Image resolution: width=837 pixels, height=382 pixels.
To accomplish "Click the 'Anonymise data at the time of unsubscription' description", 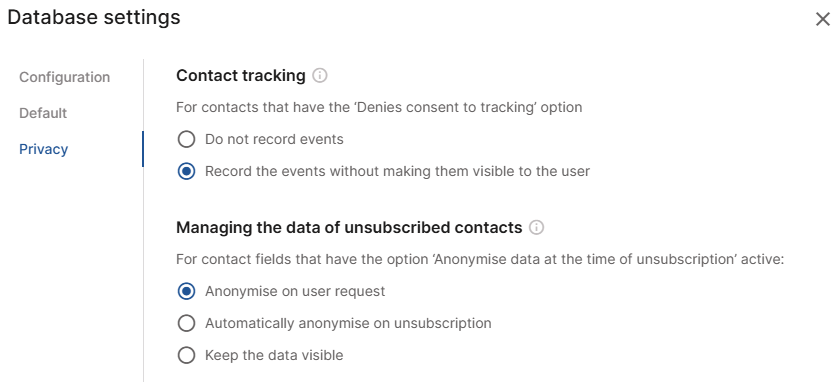I will coord(480,260).
